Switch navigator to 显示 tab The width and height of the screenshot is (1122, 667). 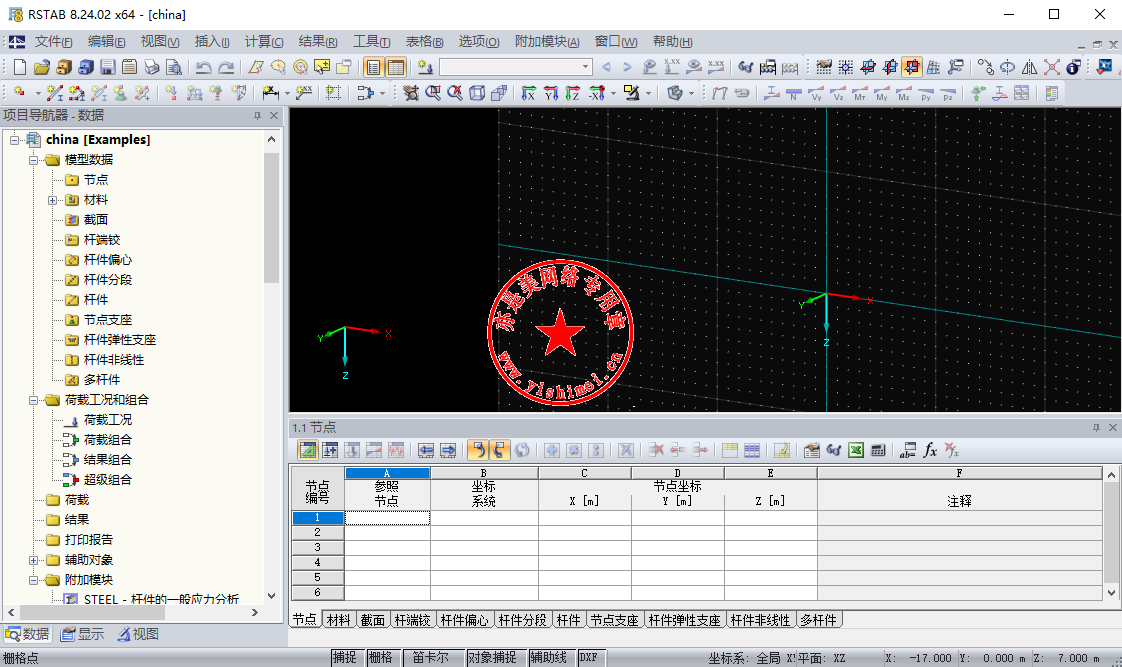pyautogui.click(x=84, y=634)
